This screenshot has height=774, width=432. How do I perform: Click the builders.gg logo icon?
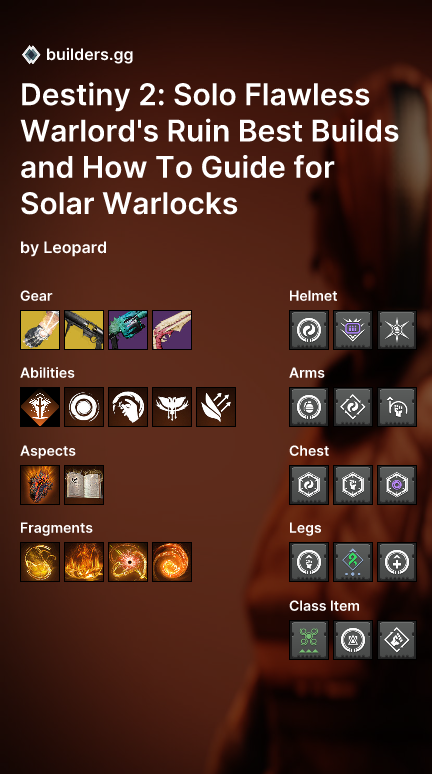tap(31, 55)
